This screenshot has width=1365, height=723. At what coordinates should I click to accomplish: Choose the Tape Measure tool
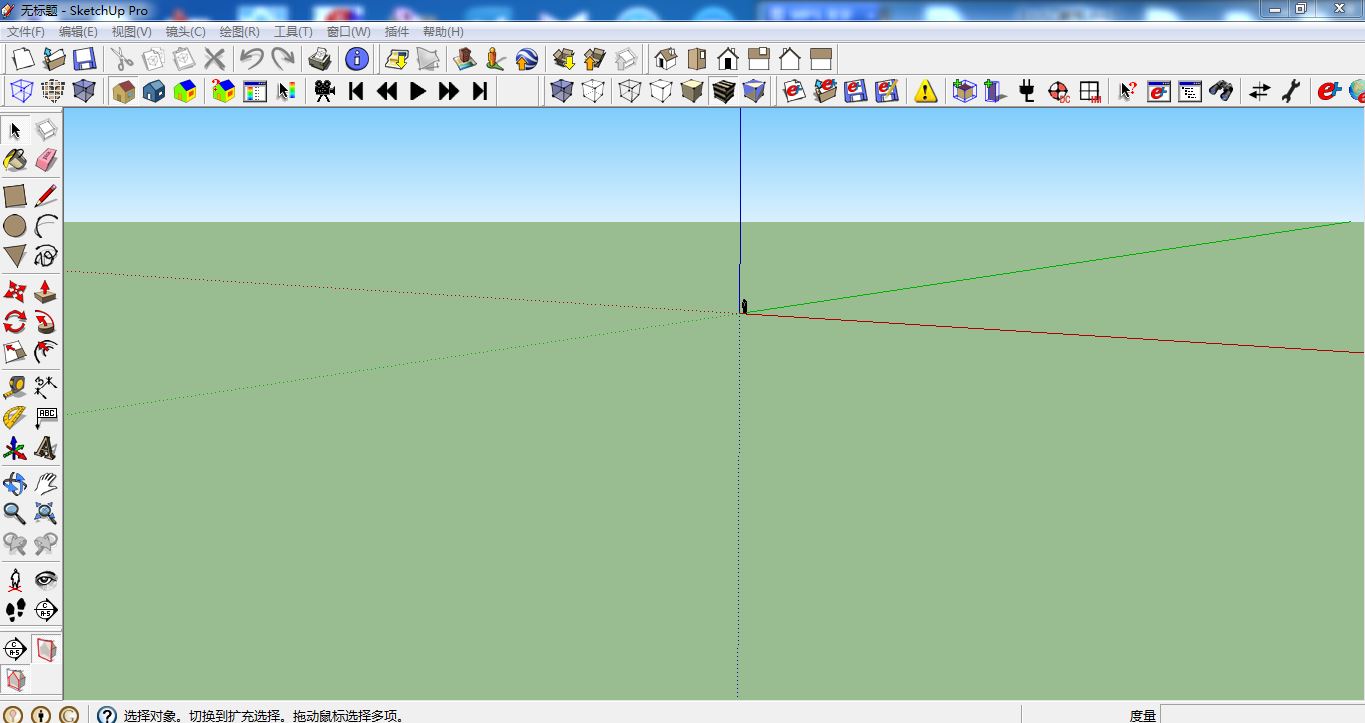click(15, 387)
